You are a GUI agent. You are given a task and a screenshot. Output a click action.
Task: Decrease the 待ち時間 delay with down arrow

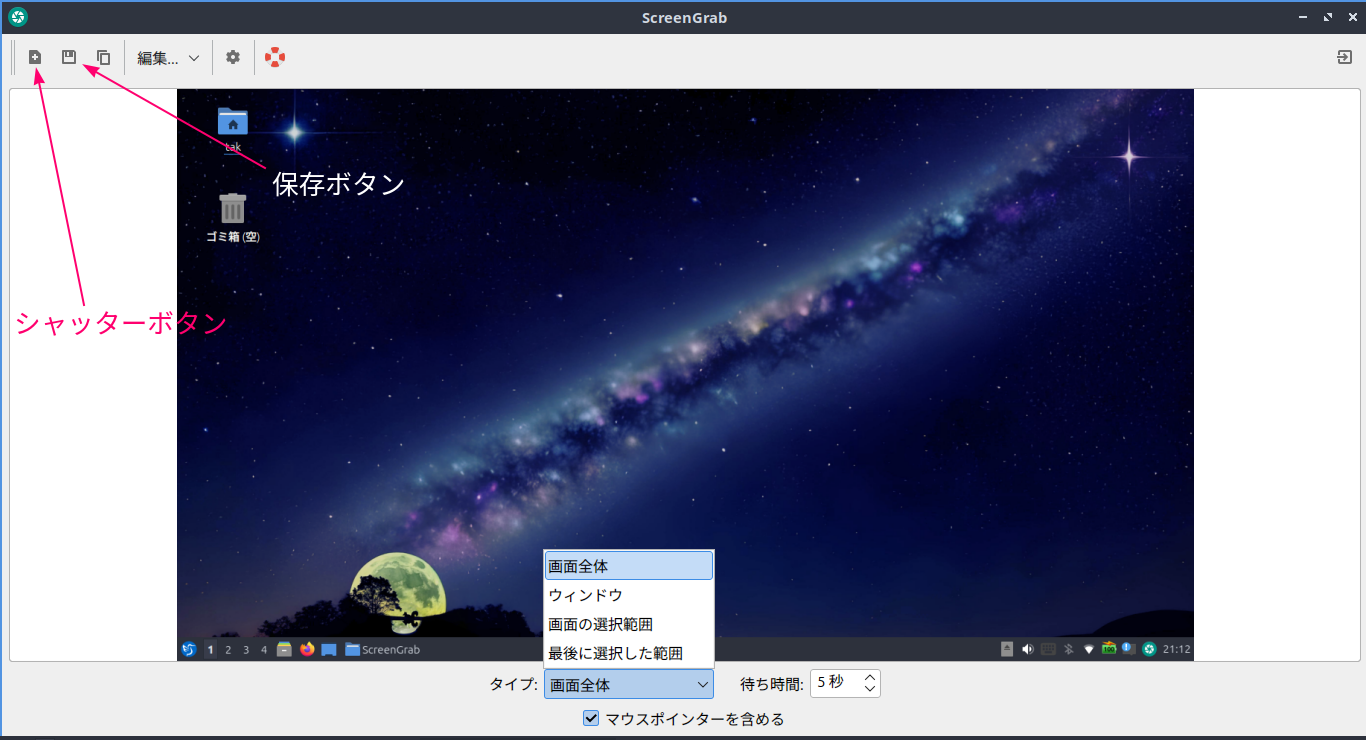coord(870,690)
